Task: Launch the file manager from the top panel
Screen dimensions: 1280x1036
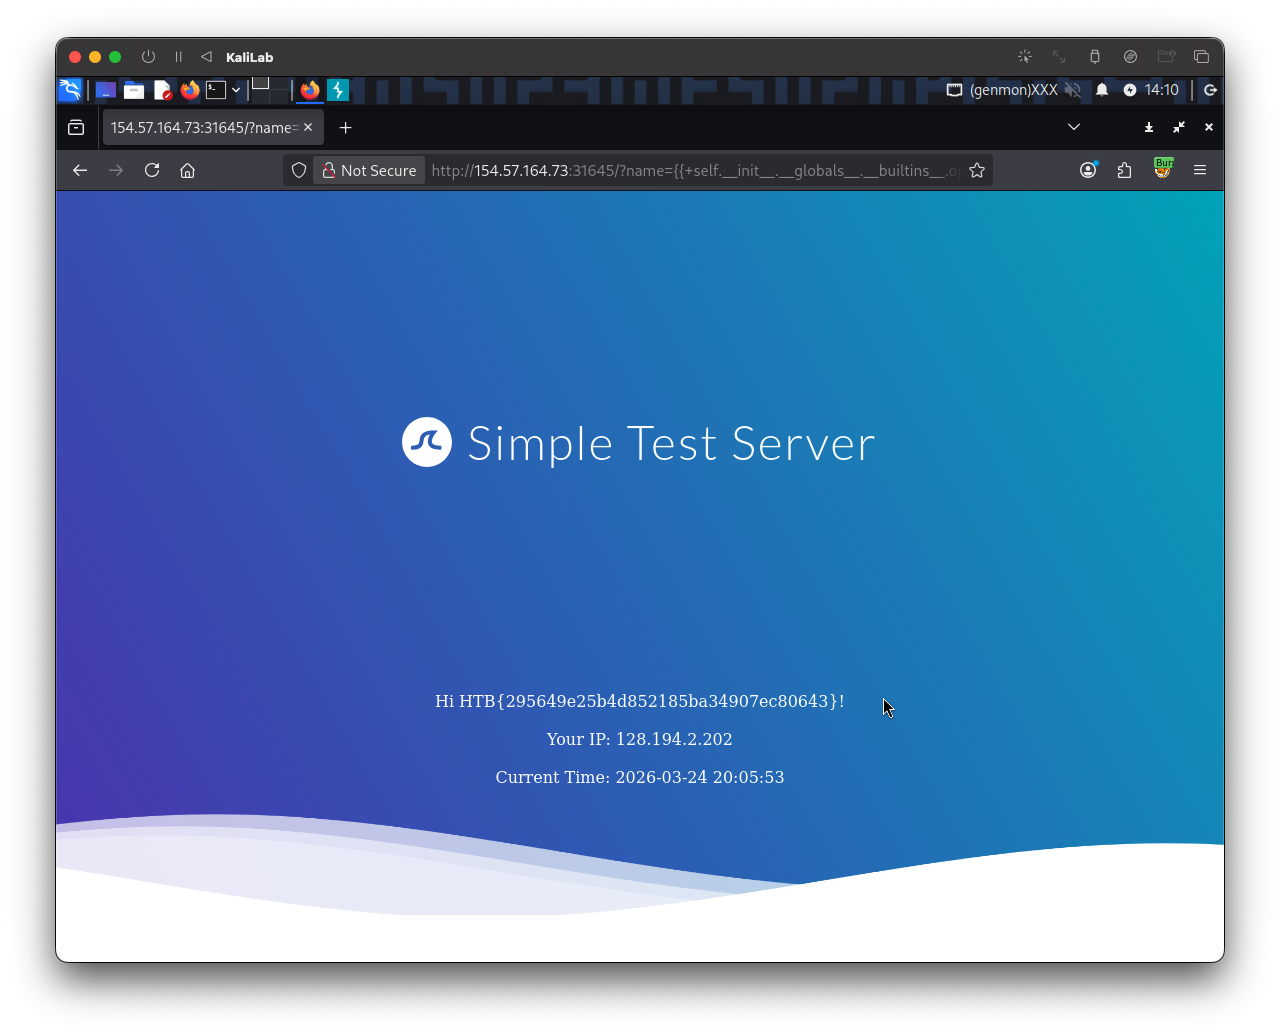Action: 133,90
